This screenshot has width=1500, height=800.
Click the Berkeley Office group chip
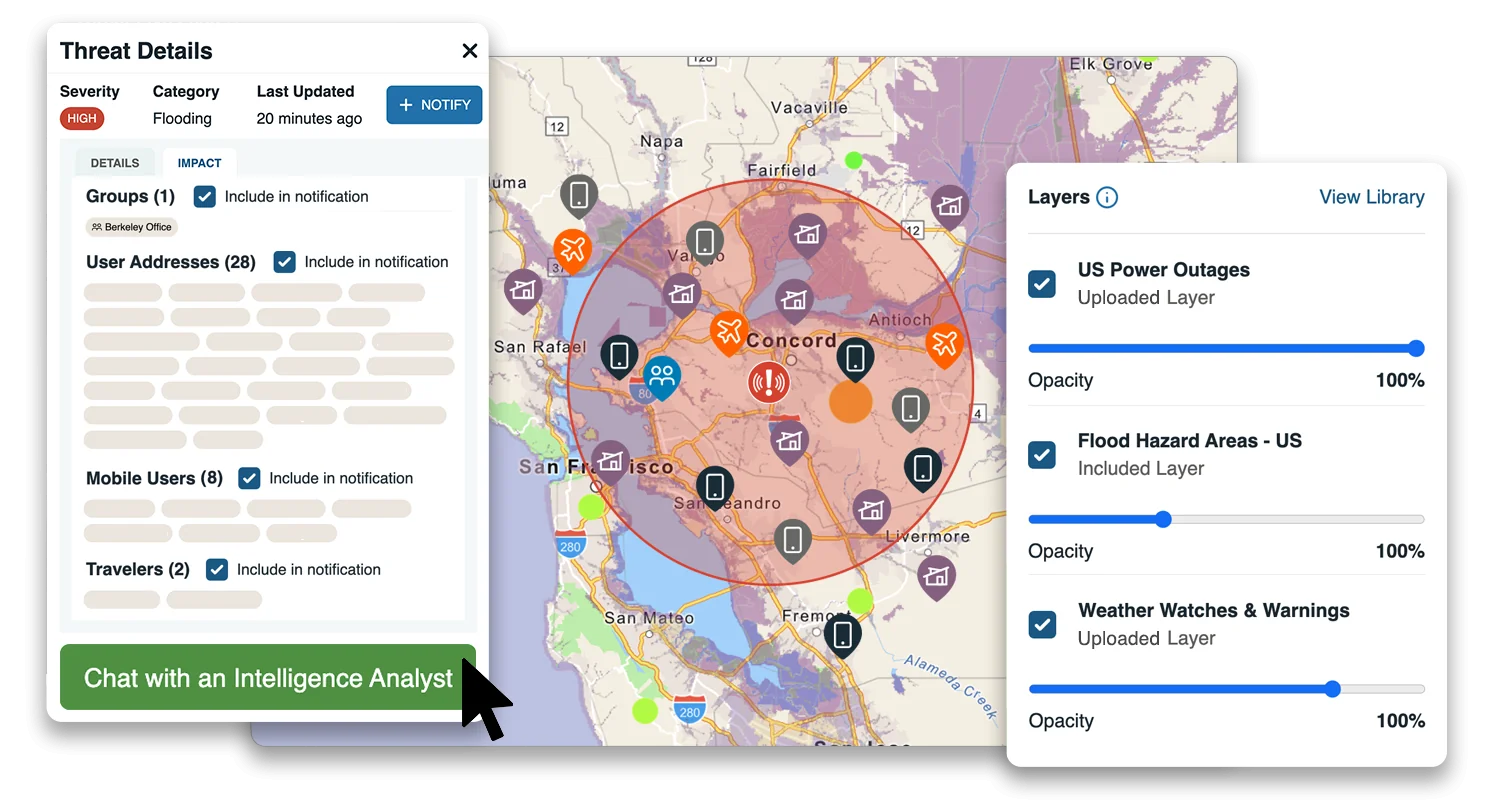pyautogui.click(x=131, y=227)
